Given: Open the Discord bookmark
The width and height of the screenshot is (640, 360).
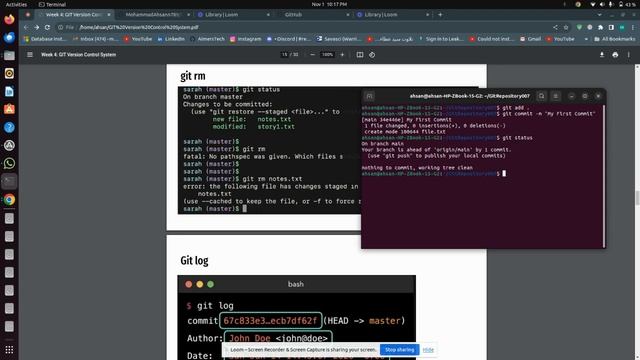Looking at the screenshot, I should tap(288, 39).
